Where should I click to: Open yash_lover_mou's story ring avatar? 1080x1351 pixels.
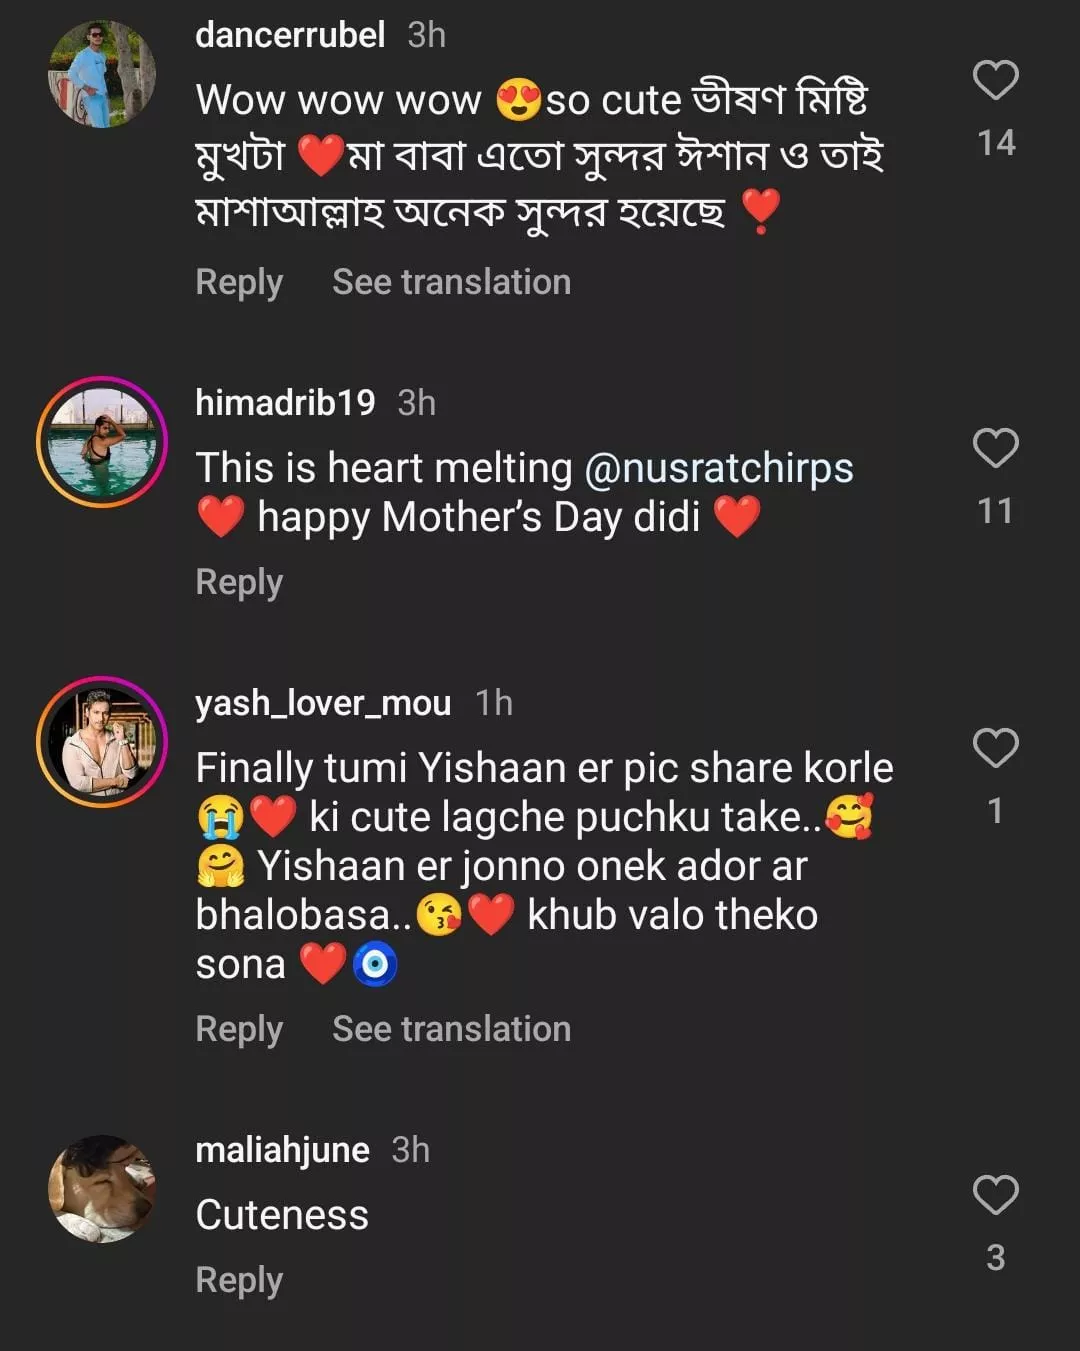pyautogui.click(x=102, y=742)
